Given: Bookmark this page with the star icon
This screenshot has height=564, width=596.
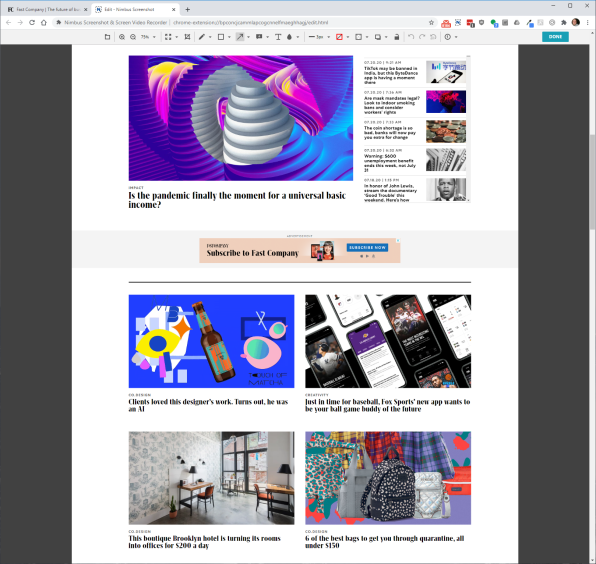Looking at the screenshot, I should click(431, 22).
